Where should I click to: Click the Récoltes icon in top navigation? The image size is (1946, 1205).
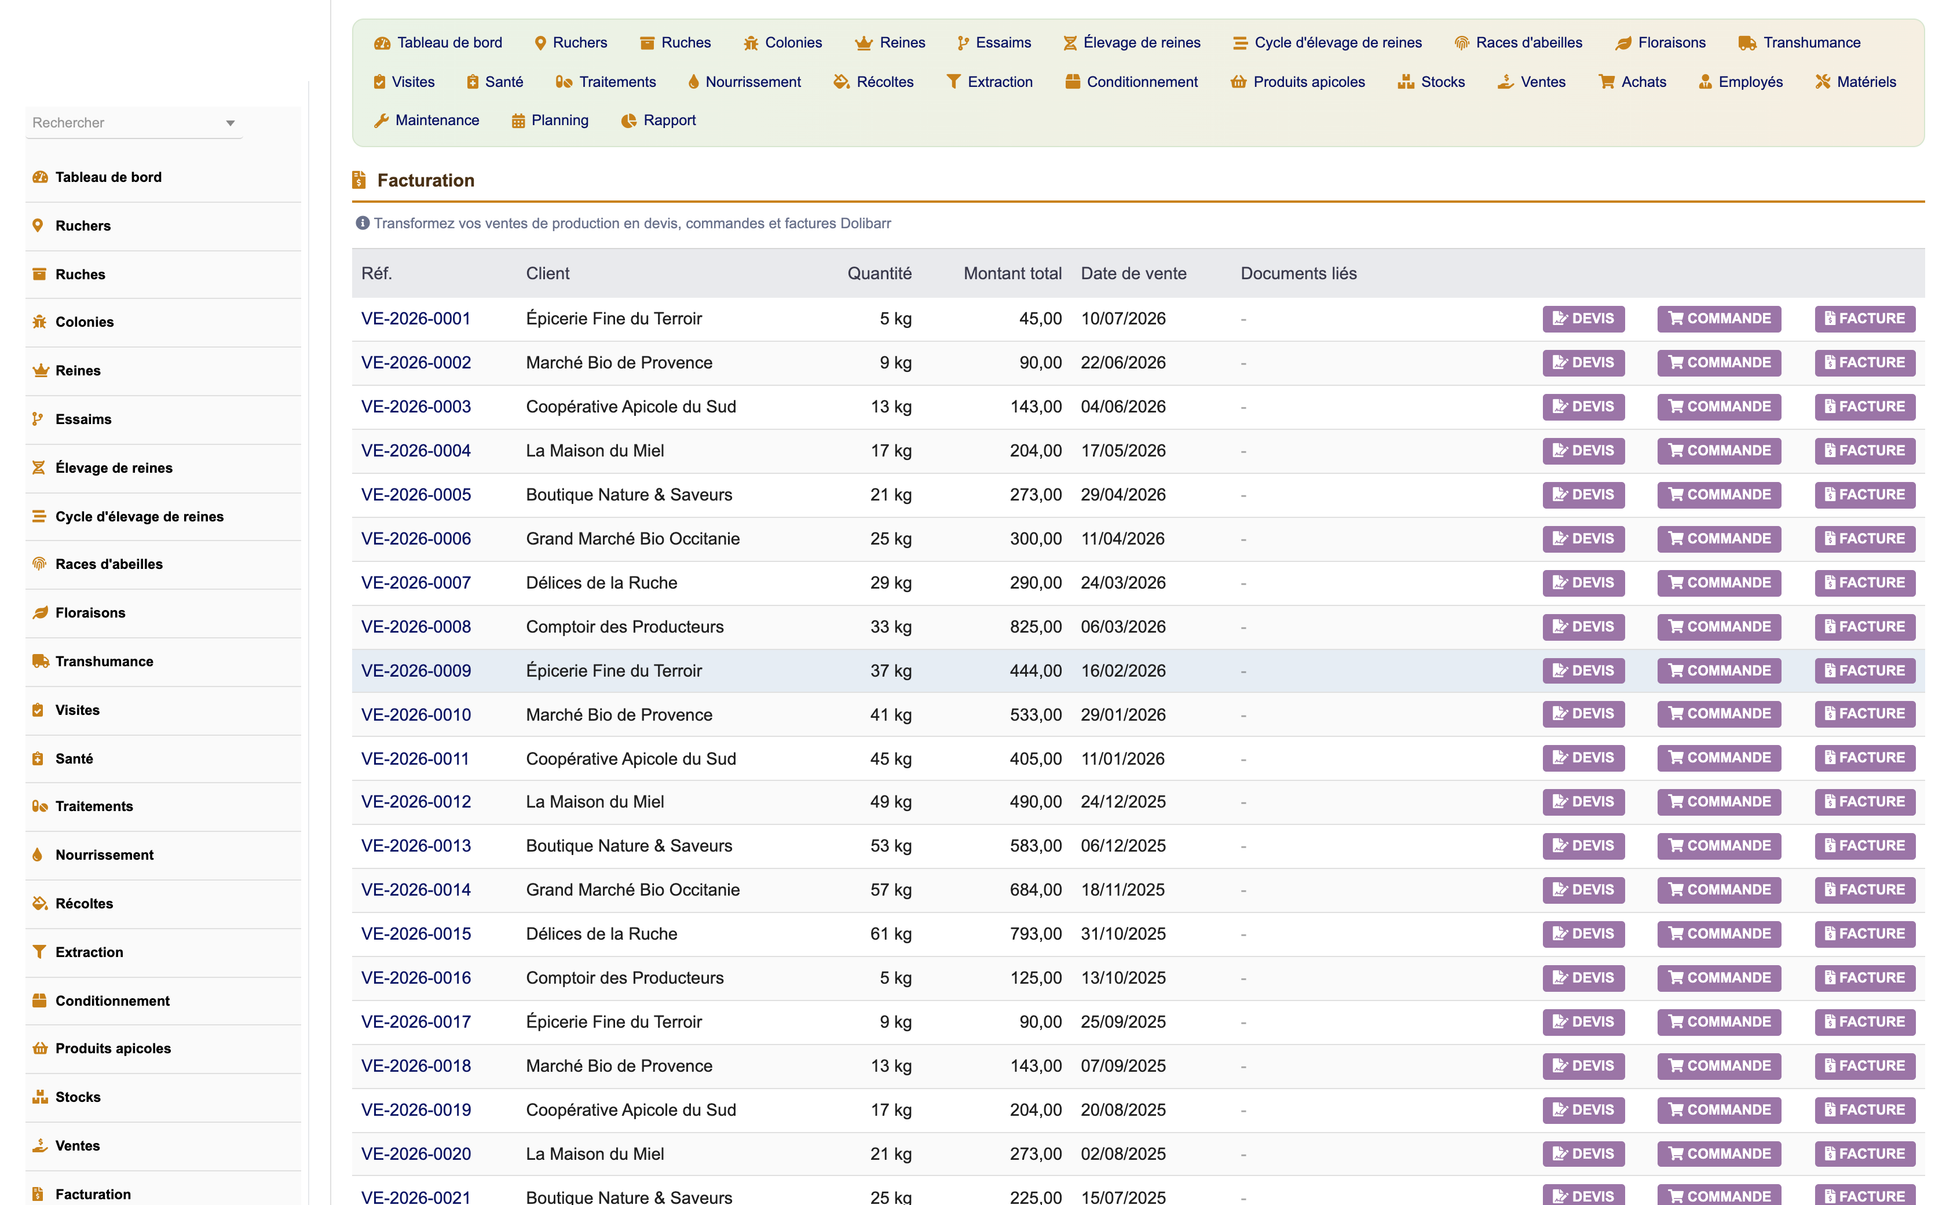pos(841,82)
